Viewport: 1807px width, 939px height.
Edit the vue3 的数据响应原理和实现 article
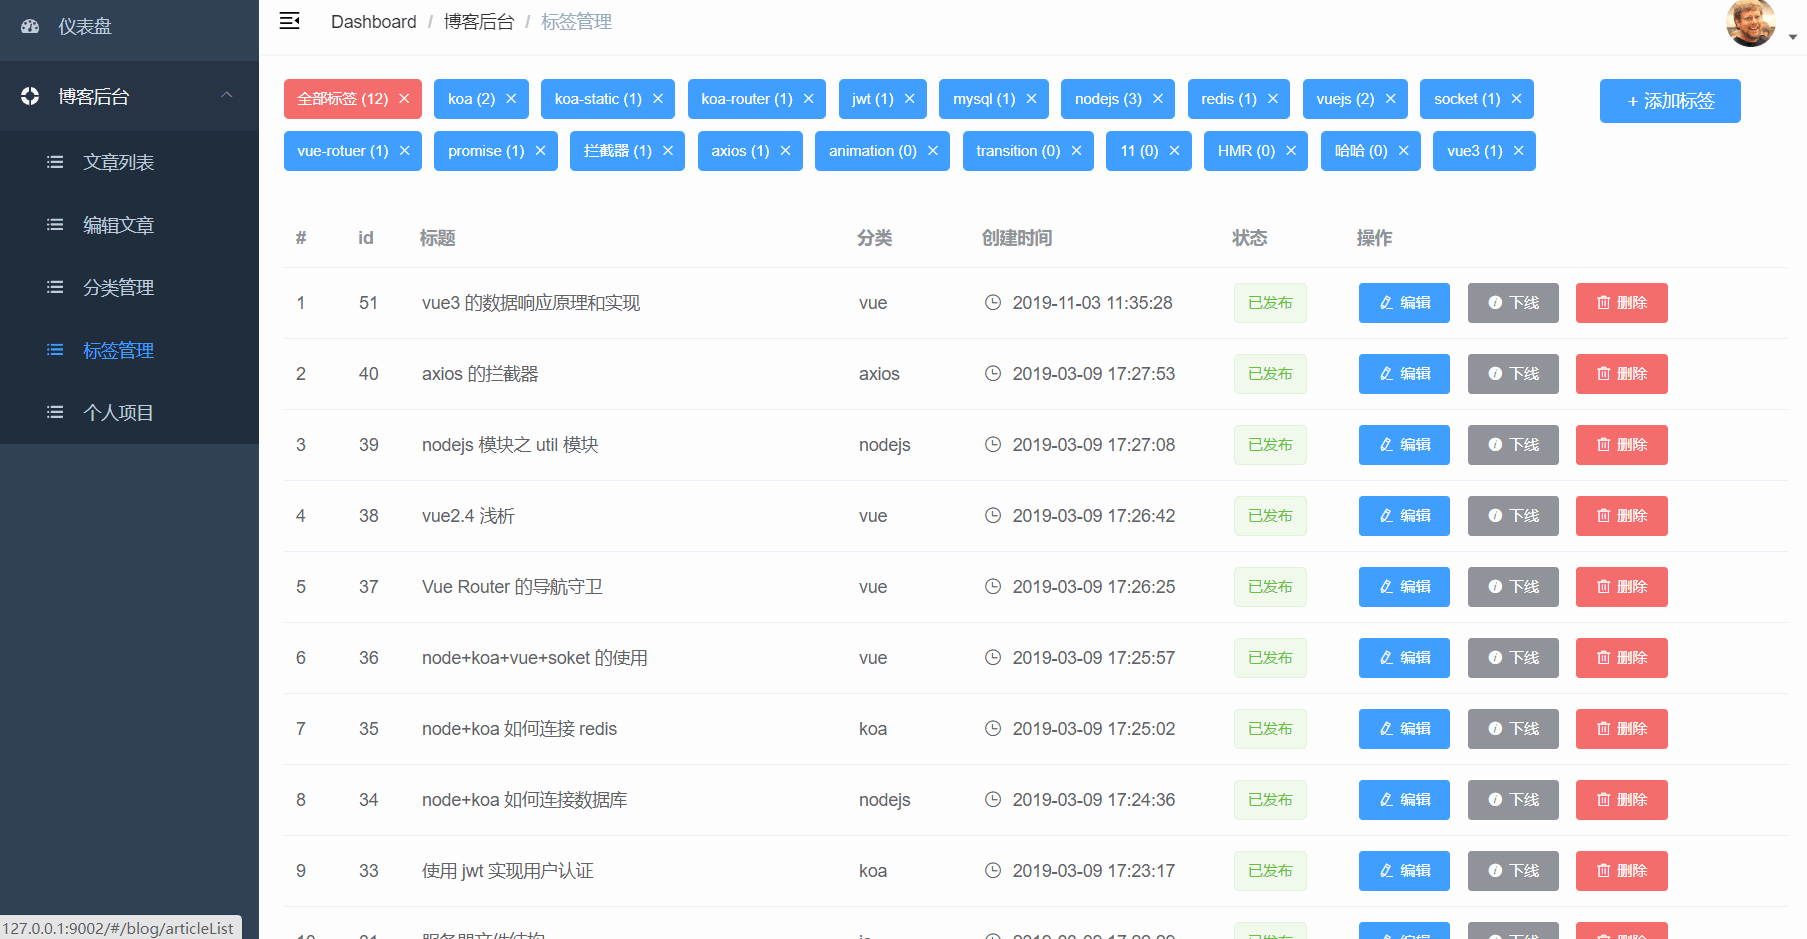[1404, 303]
